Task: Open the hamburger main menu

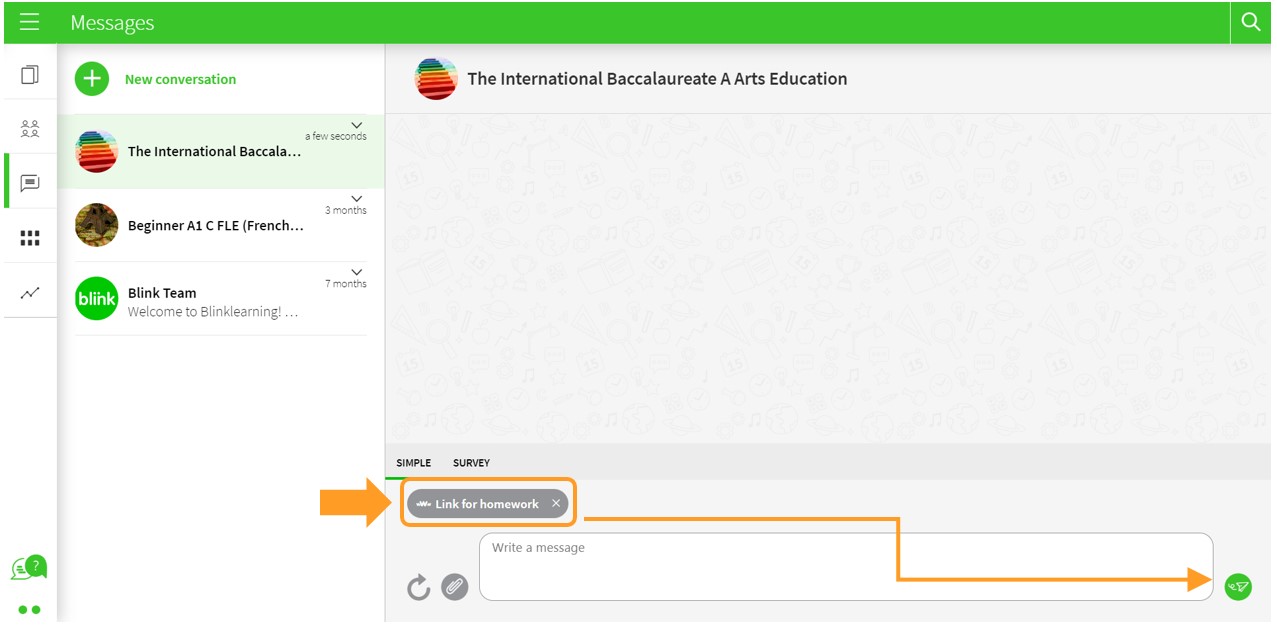Action: [x=29, y=22]
